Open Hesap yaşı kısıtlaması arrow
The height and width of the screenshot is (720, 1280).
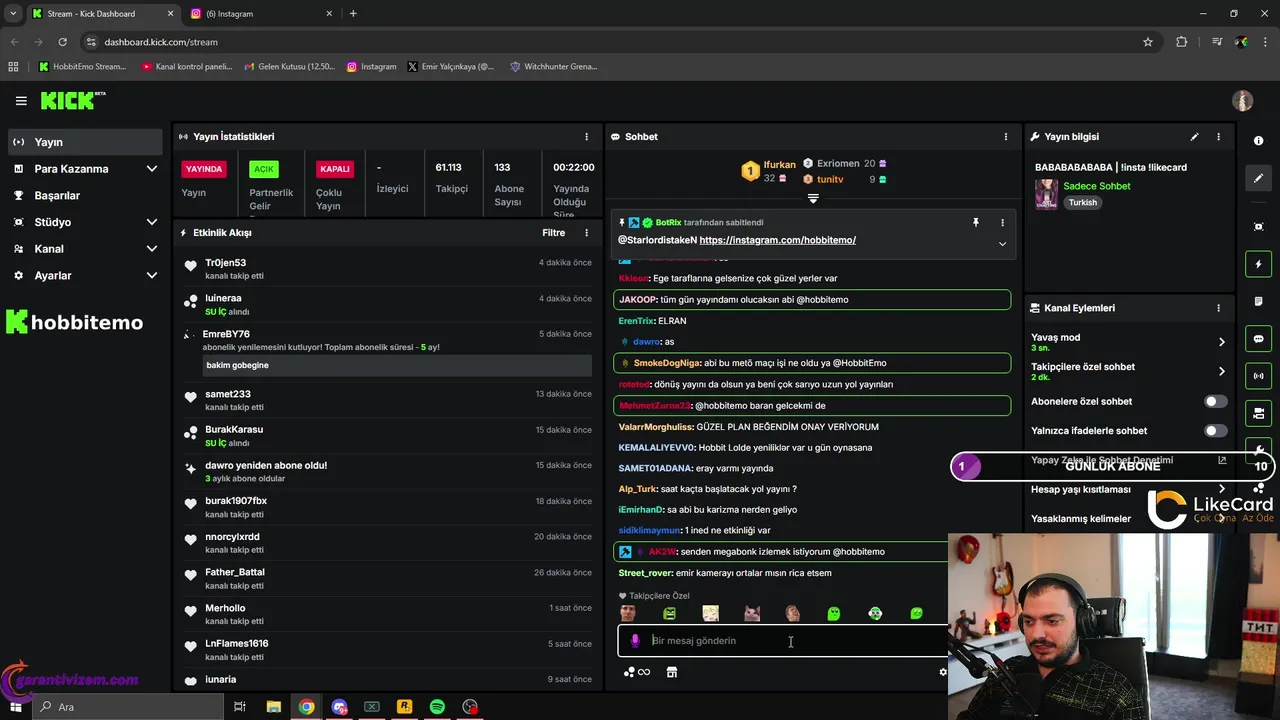(x=1221, y=489)
